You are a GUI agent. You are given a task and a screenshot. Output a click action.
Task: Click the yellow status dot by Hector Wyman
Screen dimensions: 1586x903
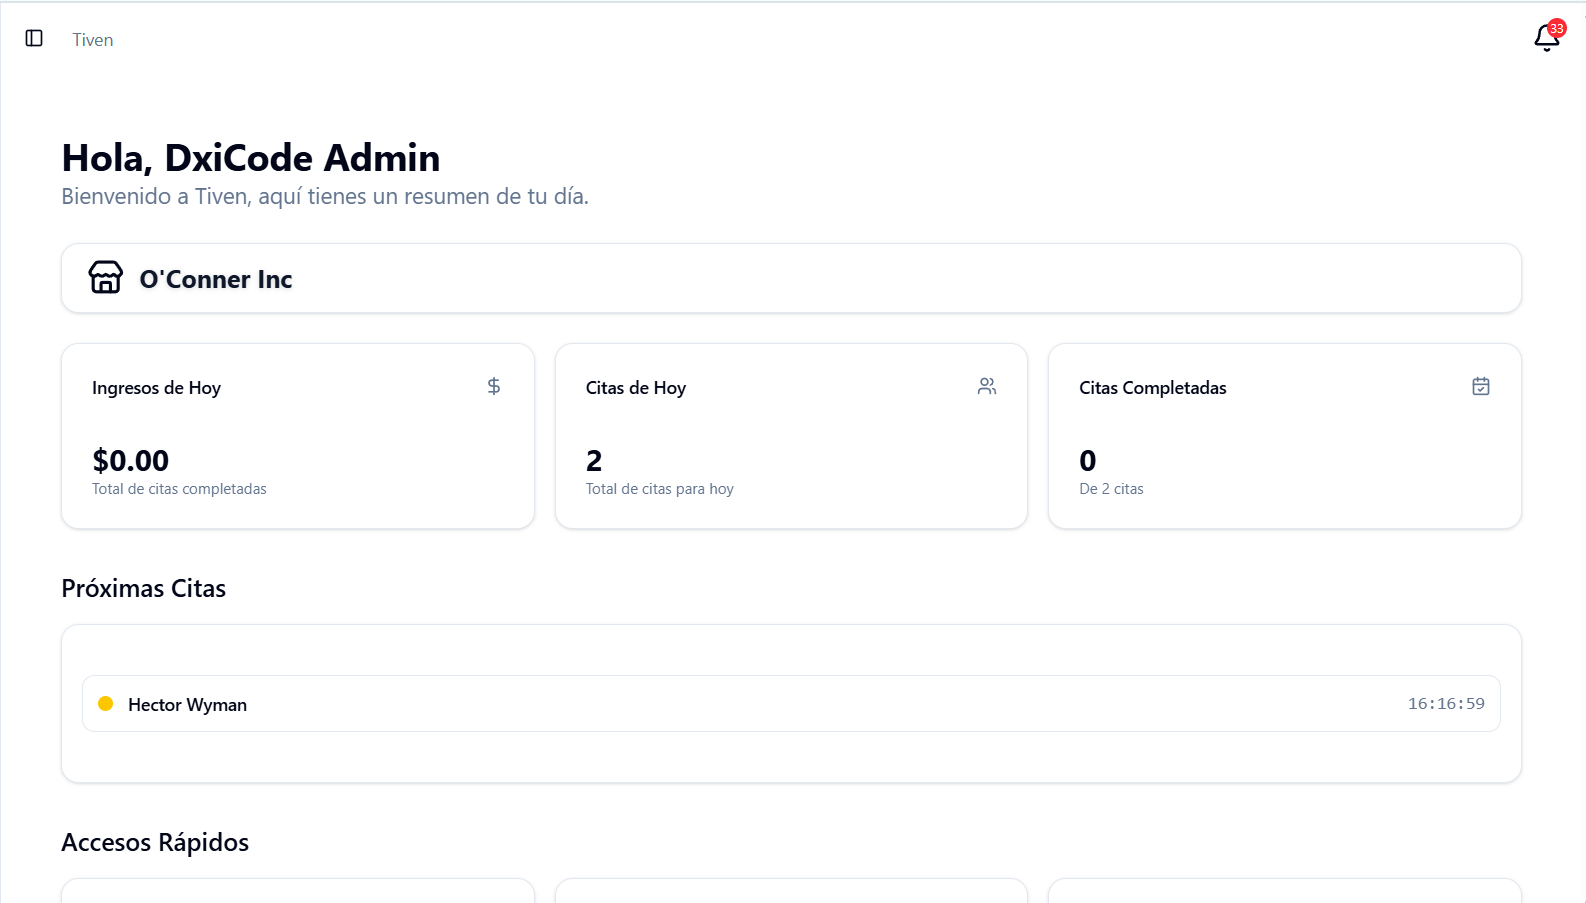106,704
